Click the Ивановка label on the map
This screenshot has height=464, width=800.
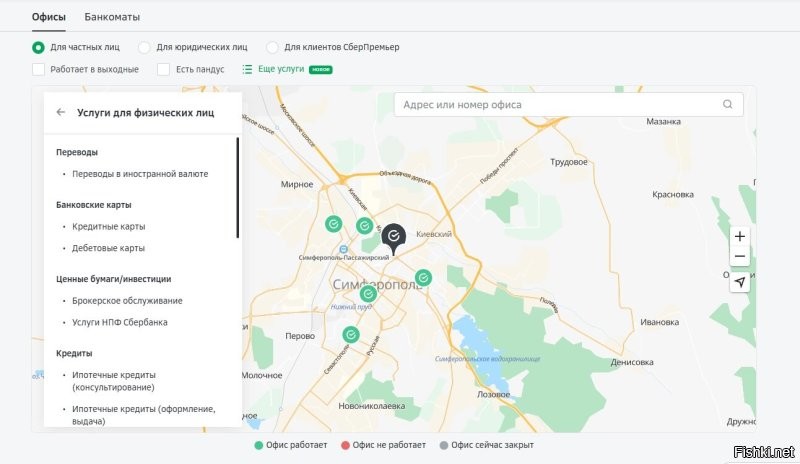click(660, 322)
